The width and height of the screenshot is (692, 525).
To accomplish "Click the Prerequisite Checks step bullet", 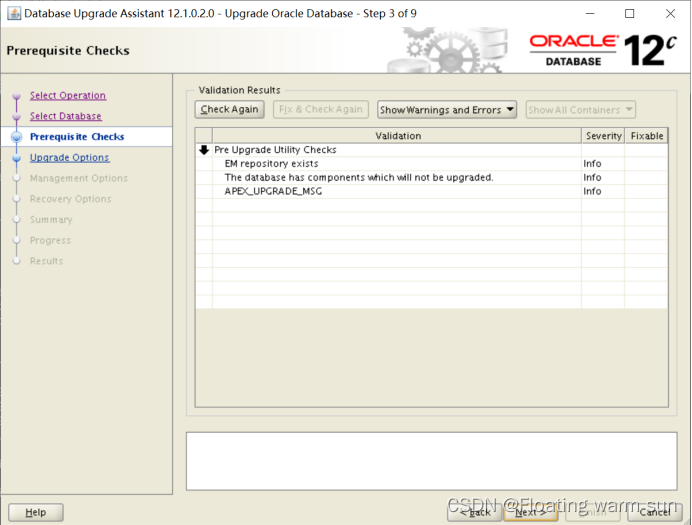I will click(17, 137).
